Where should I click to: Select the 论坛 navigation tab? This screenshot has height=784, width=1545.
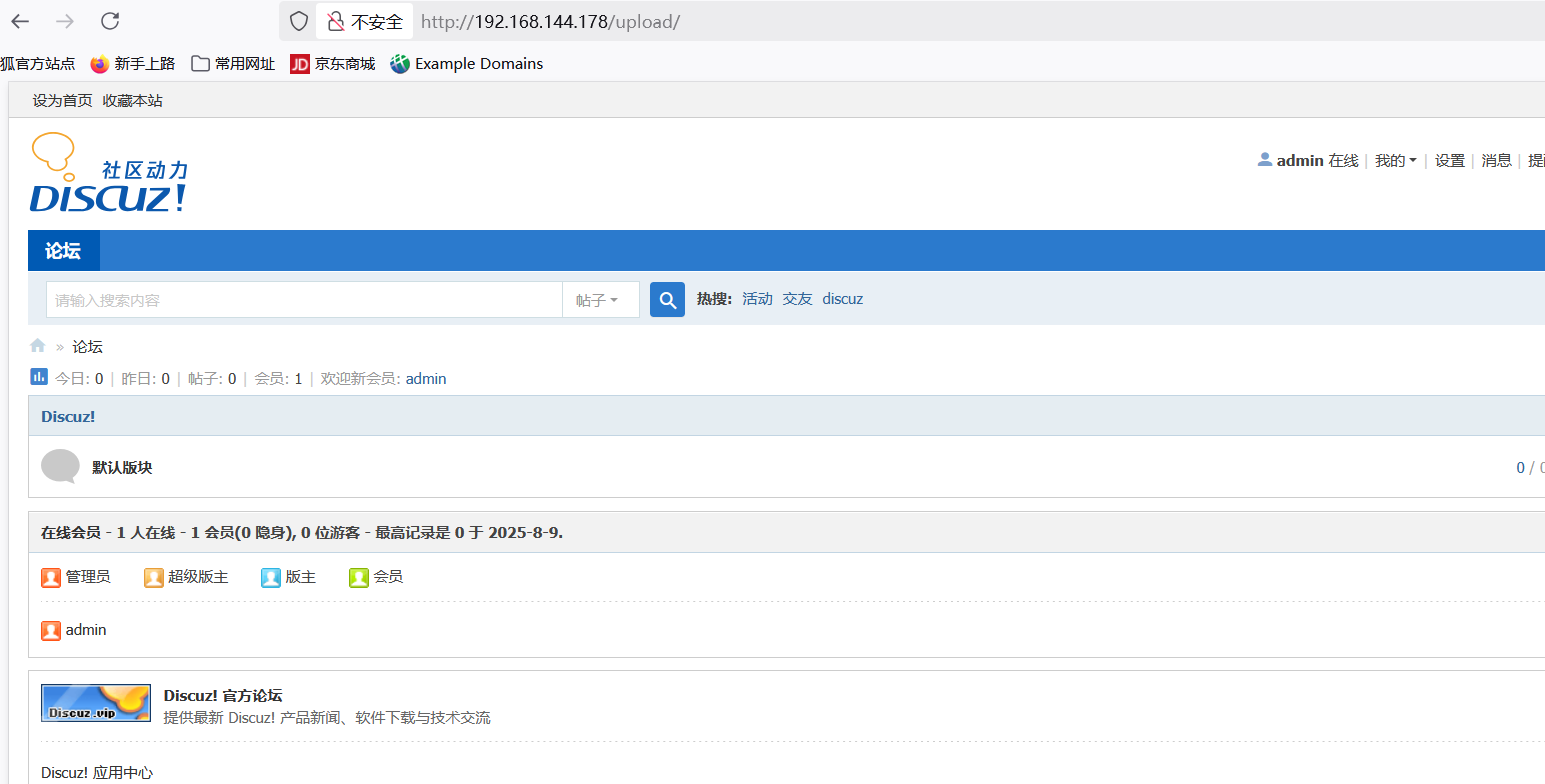click(x=63, y=250)
